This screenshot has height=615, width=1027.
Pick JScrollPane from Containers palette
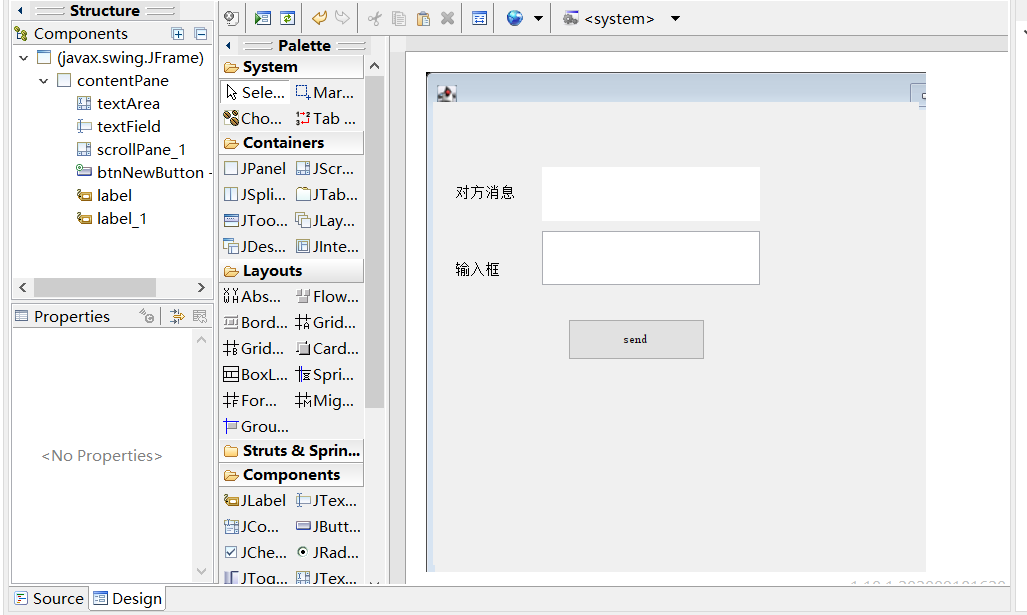pos(325,168)
